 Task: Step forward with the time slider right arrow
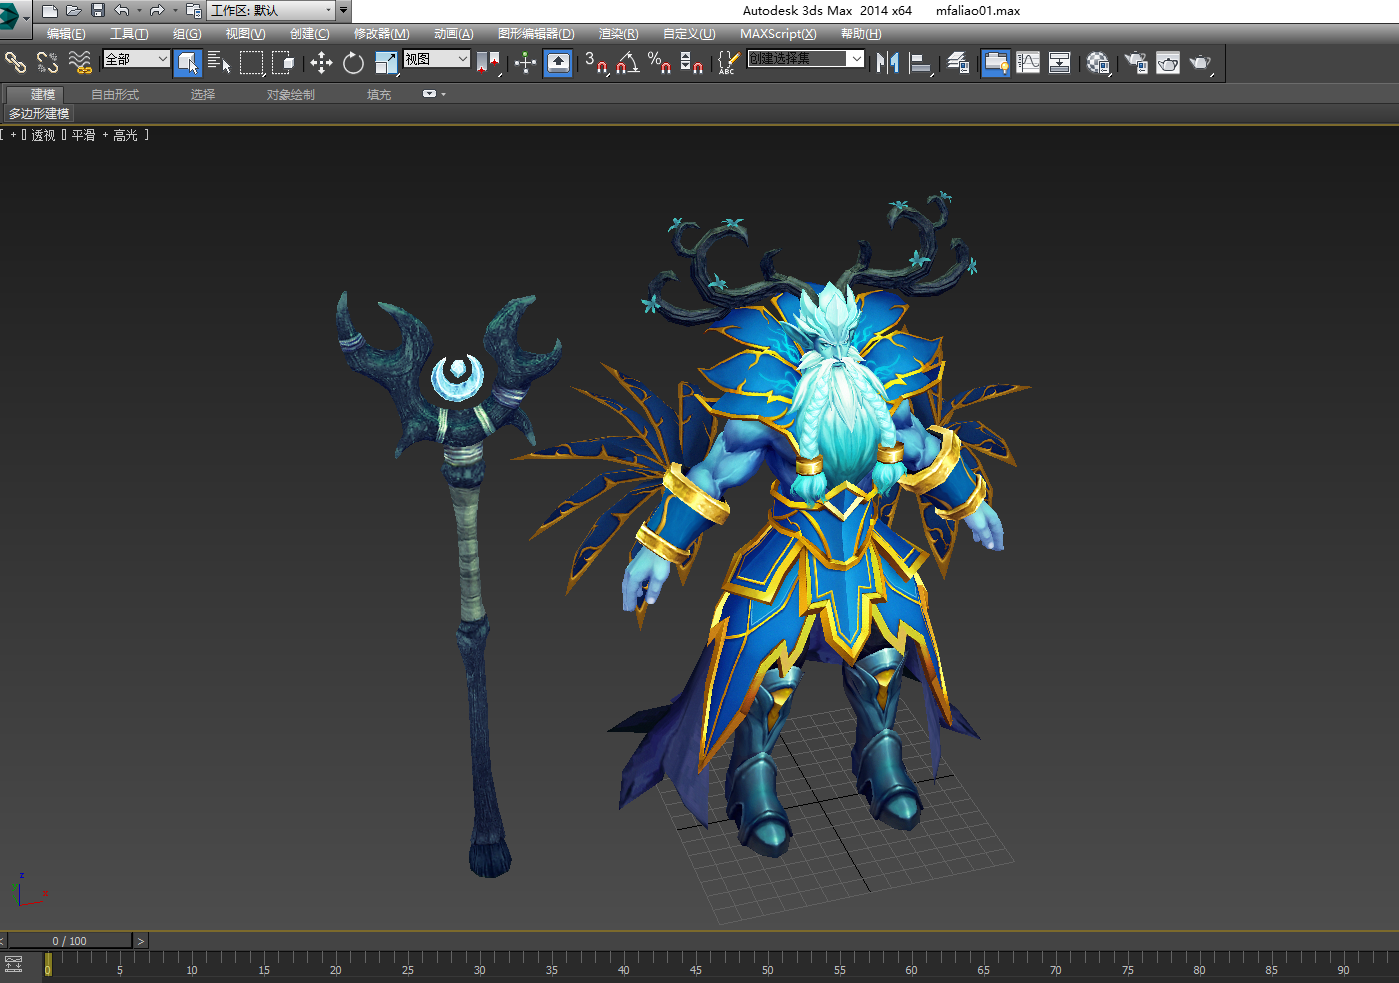point(141,941)
